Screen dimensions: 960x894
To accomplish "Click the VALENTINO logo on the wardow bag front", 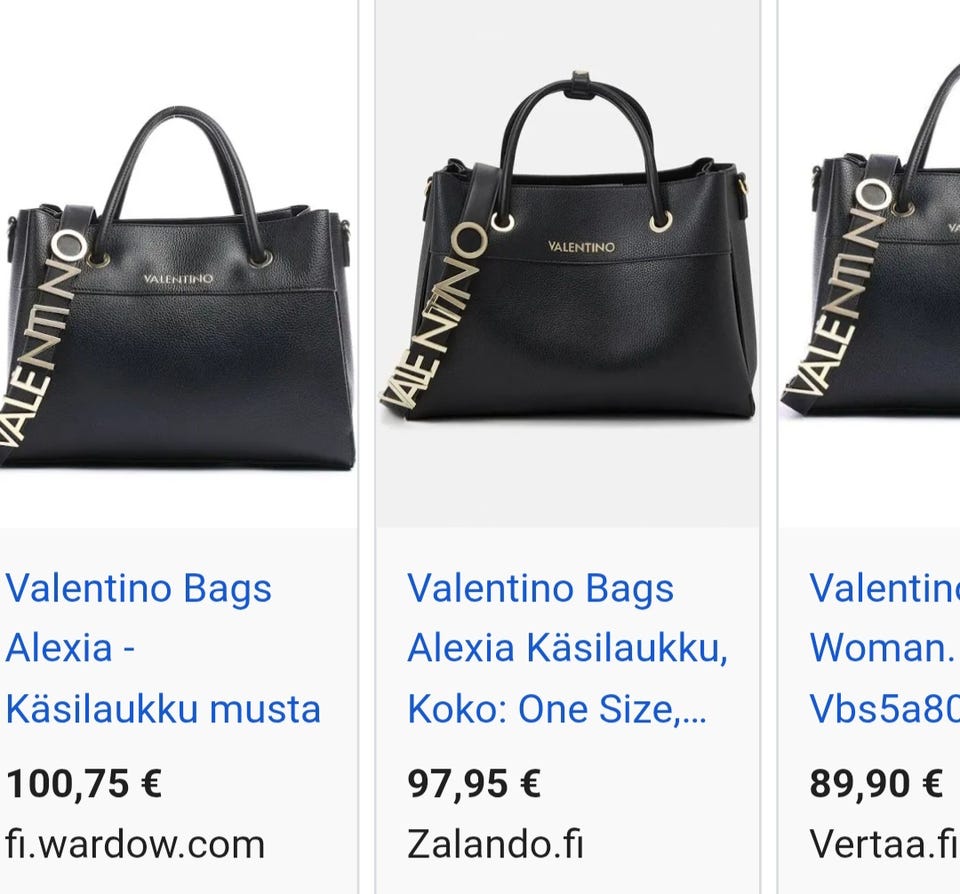I will point(178,279).
